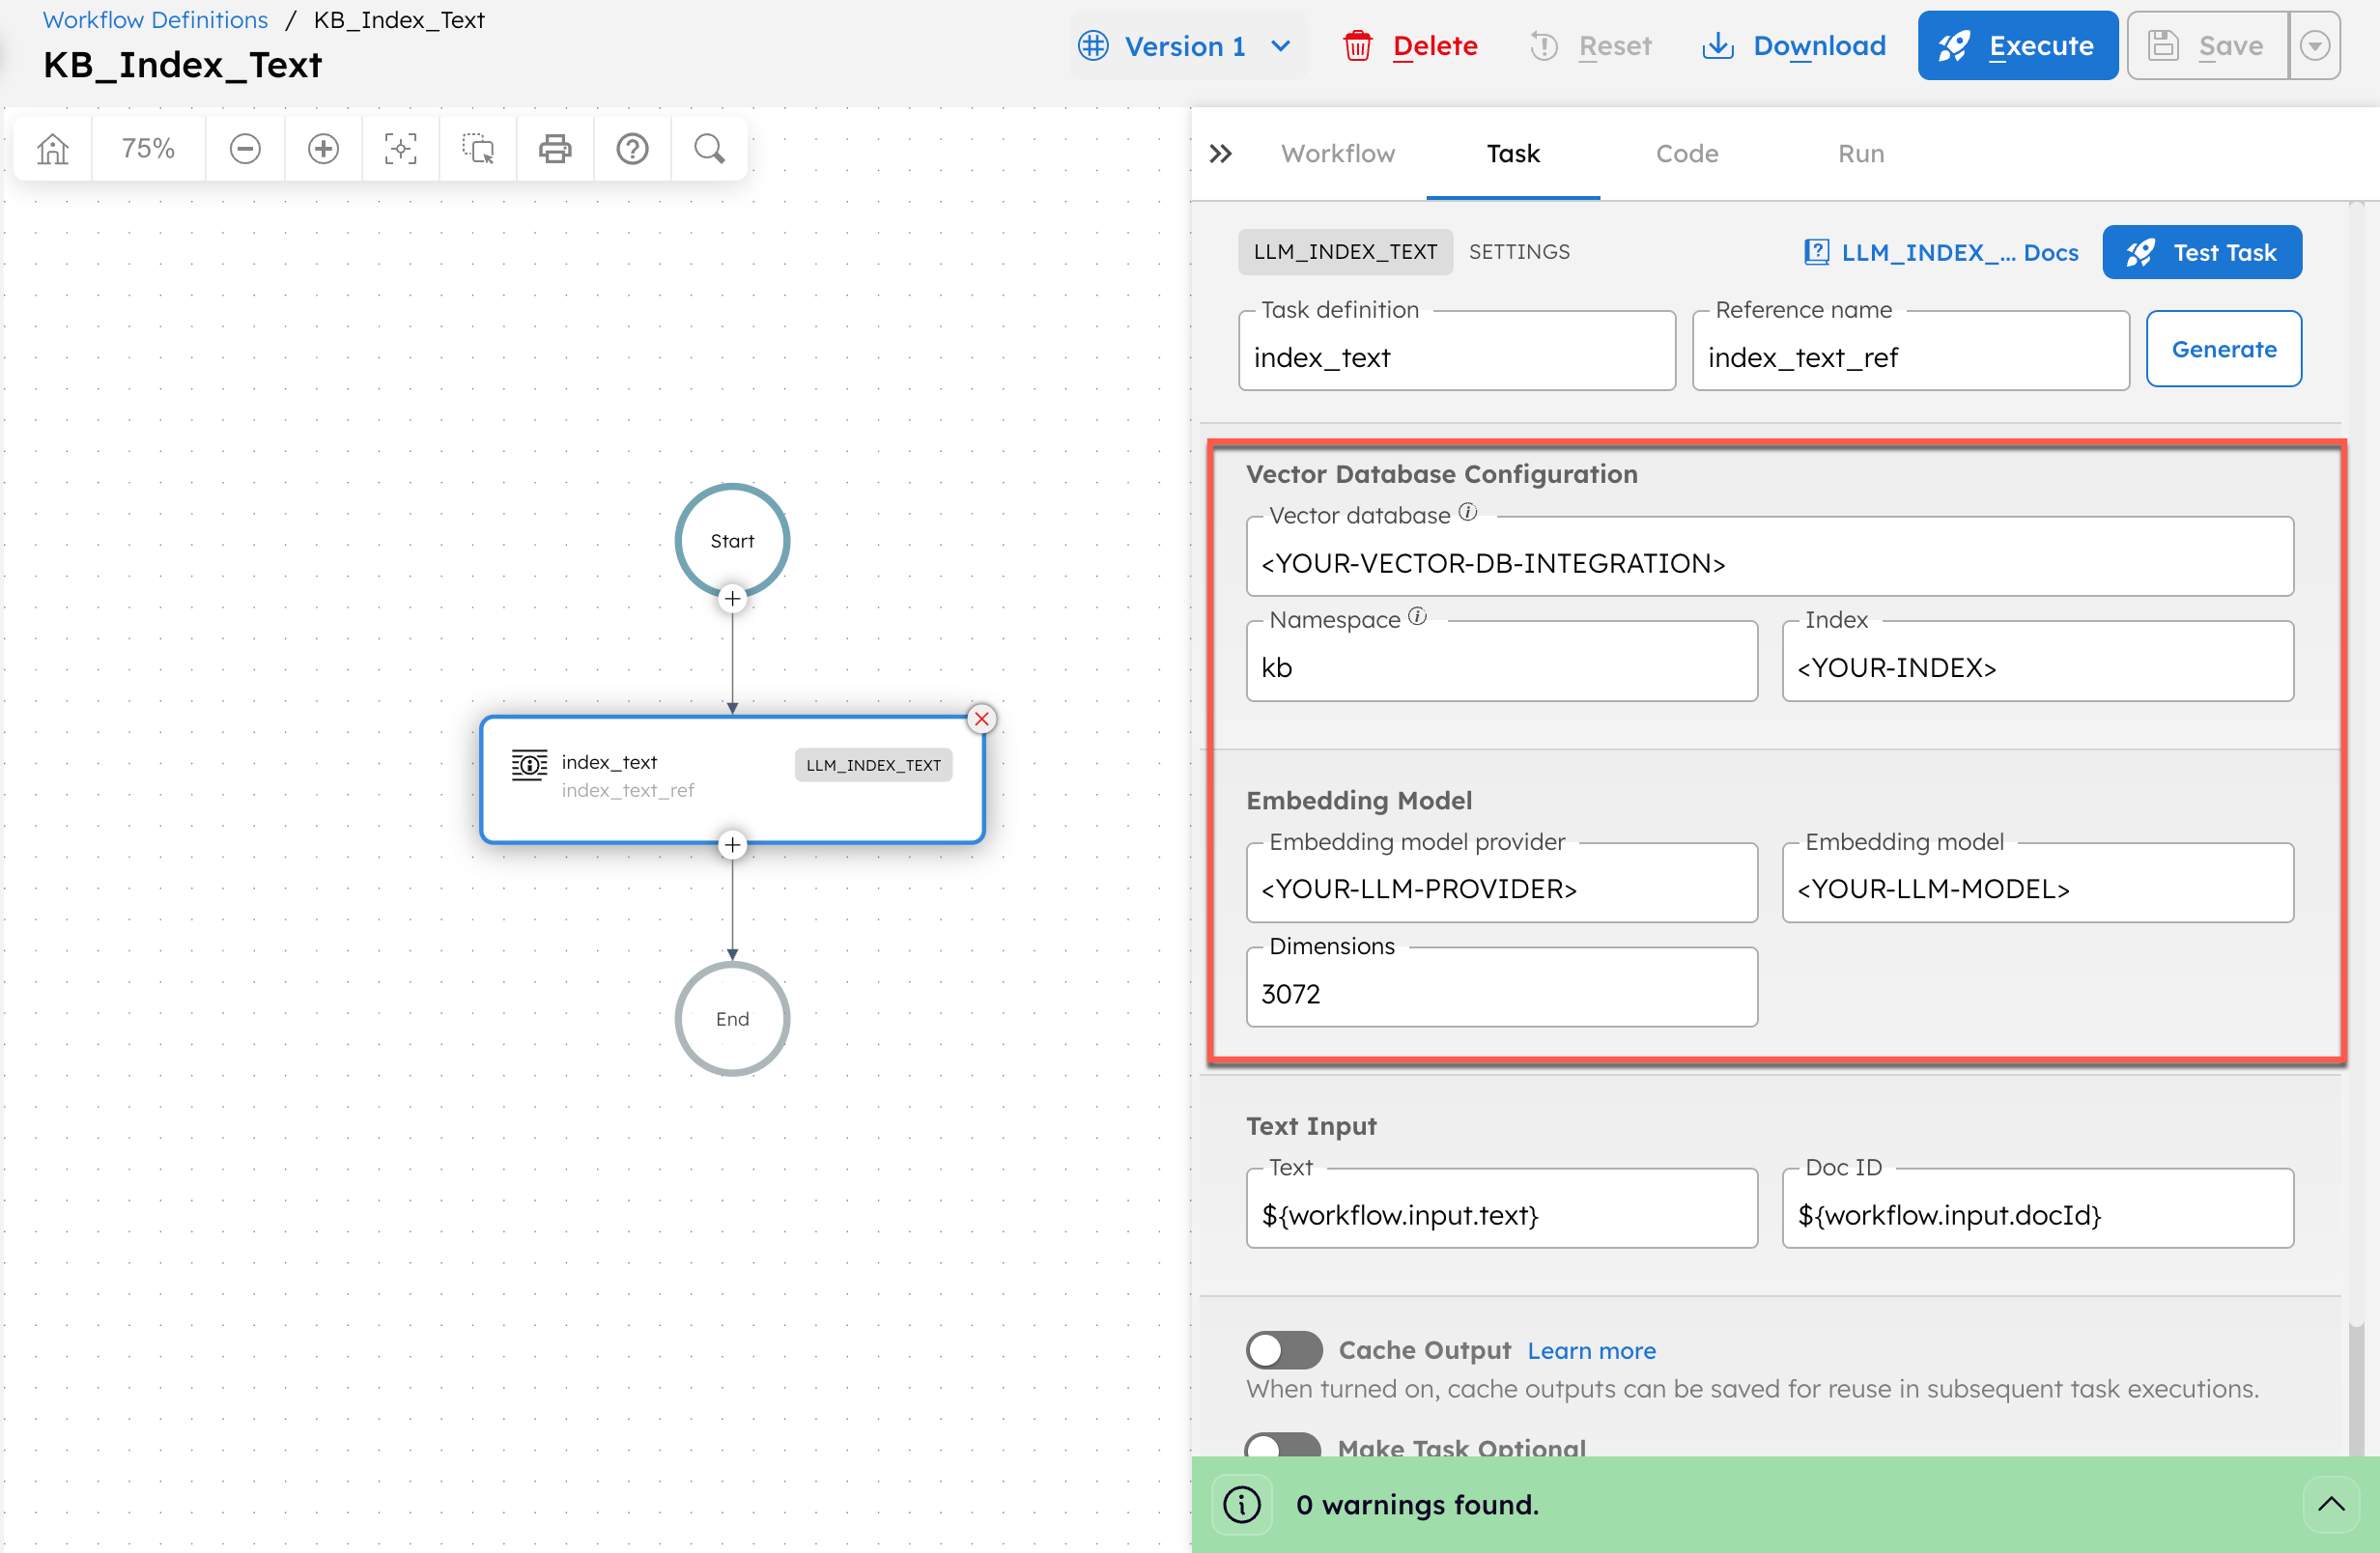
Task: Zoom in on the workflow diagram
Action: pos(323,148)
